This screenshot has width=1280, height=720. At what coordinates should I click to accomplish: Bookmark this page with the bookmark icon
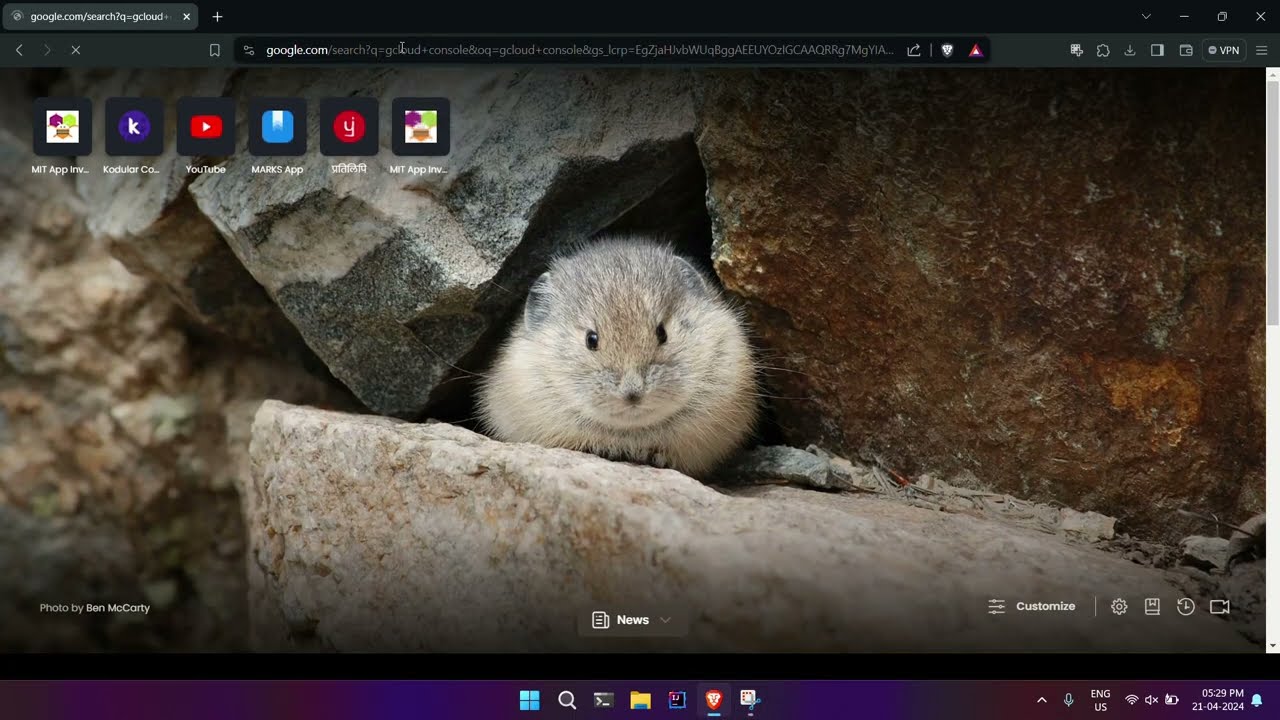(214, 50)
